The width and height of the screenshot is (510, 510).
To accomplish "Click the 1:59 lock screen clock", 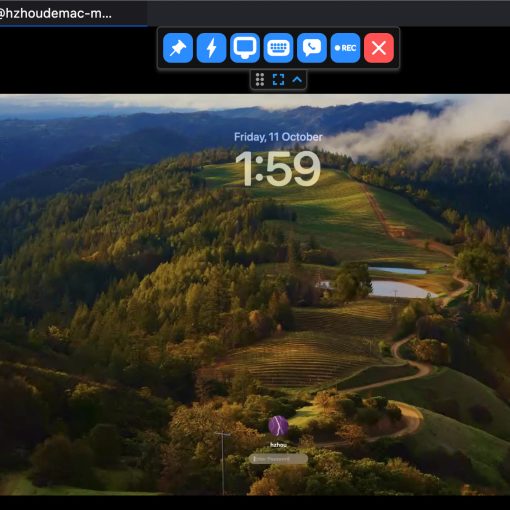I will (x=278, y=169).
